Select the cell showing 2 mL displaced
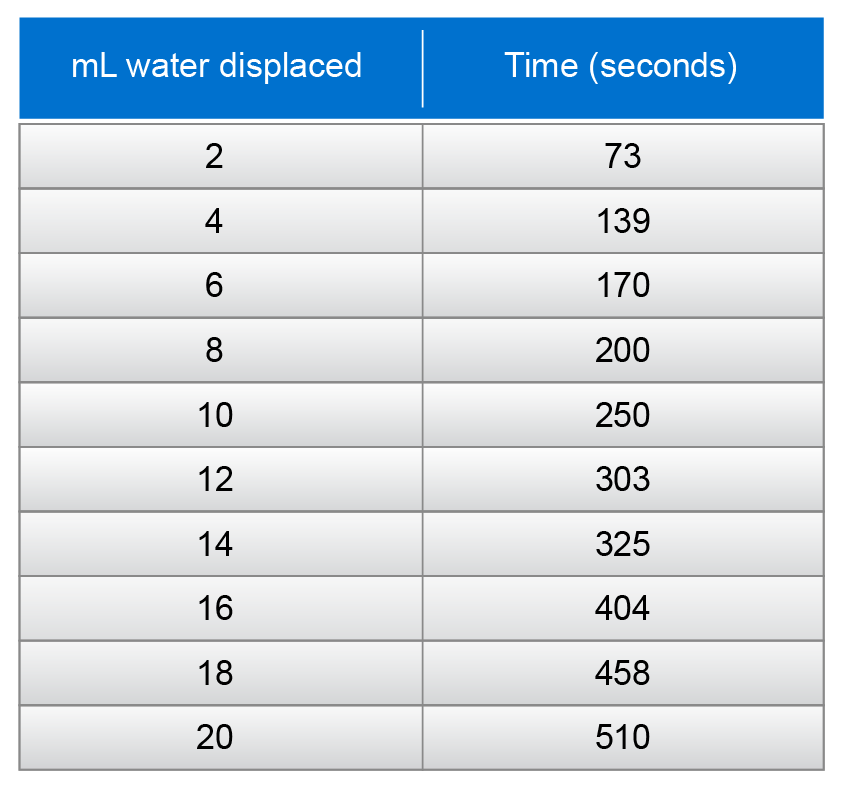Screen dimensions: 843x788 pyautogui.click(x=215, y=156)
